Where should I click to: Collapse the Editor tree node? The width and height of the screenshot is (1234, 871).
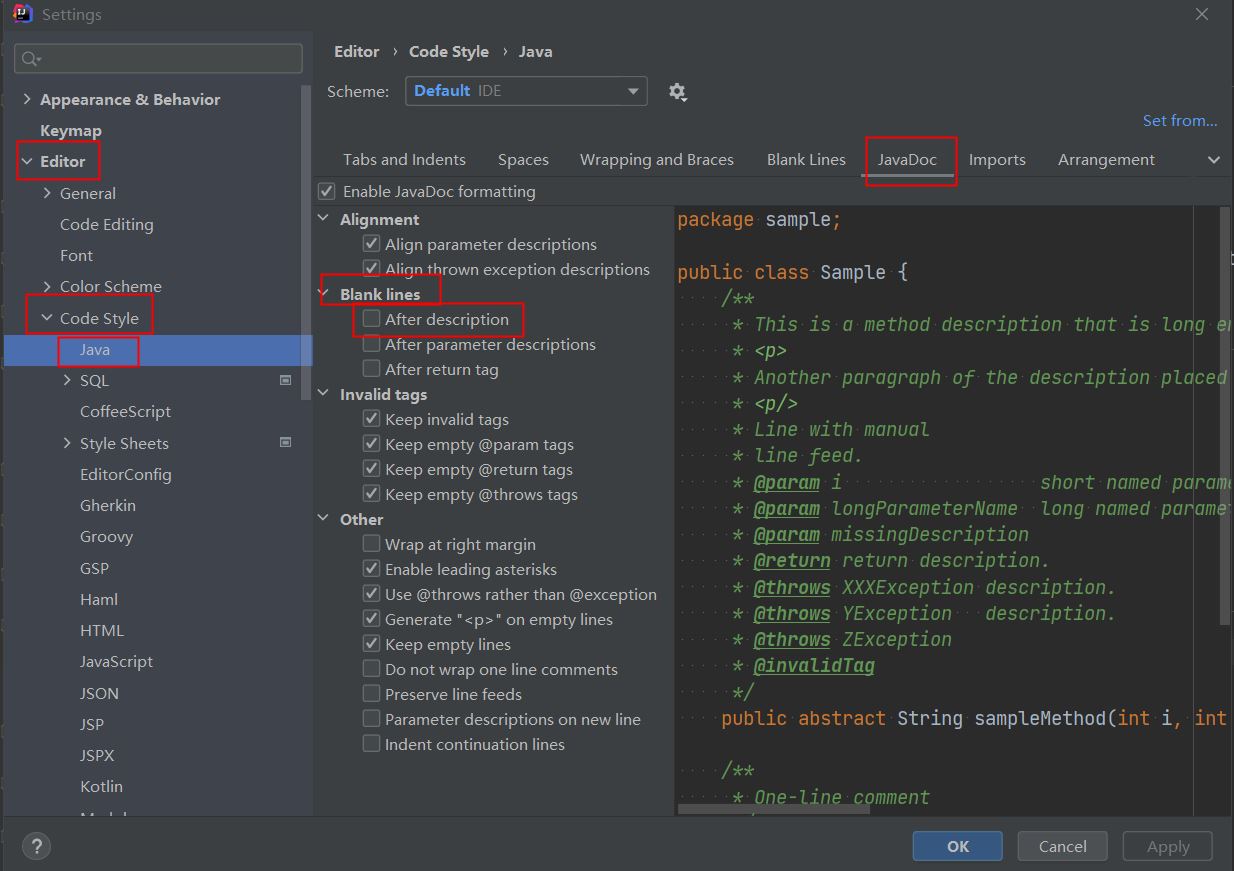click(x=27, y=161)
